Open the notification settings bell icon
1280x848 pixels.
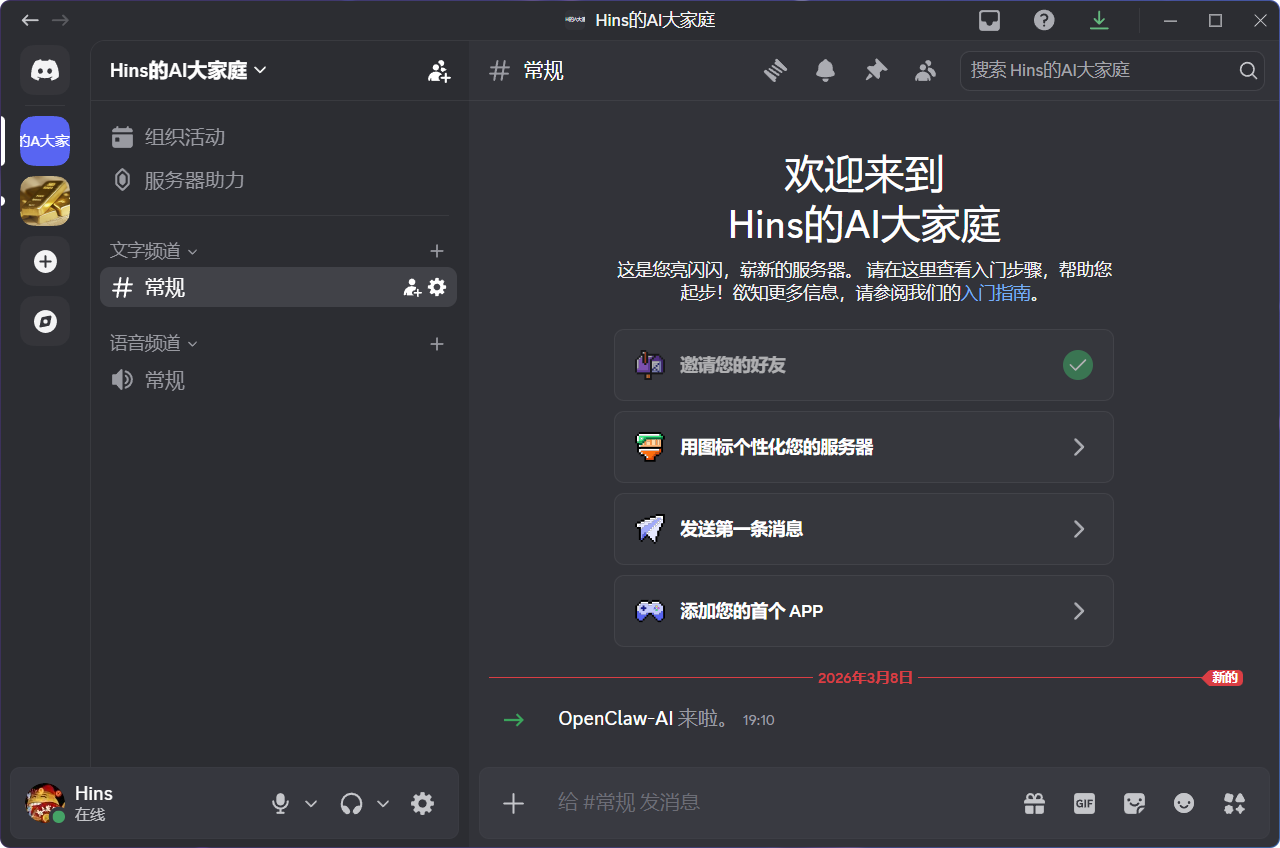point(825,70)
